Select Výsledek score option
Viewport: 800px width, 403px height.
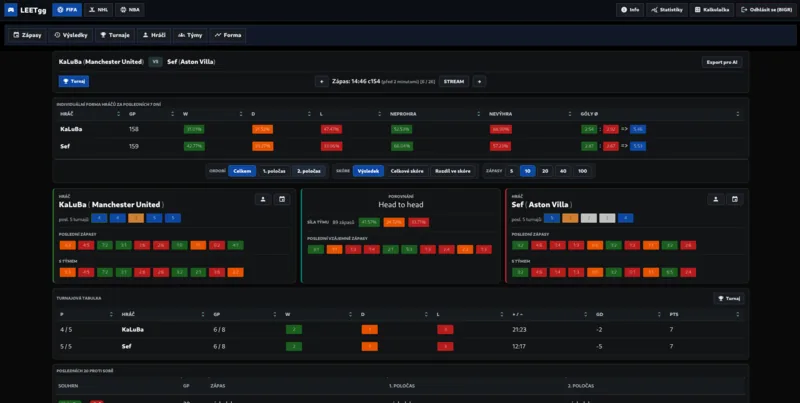[x=368, y=171]
